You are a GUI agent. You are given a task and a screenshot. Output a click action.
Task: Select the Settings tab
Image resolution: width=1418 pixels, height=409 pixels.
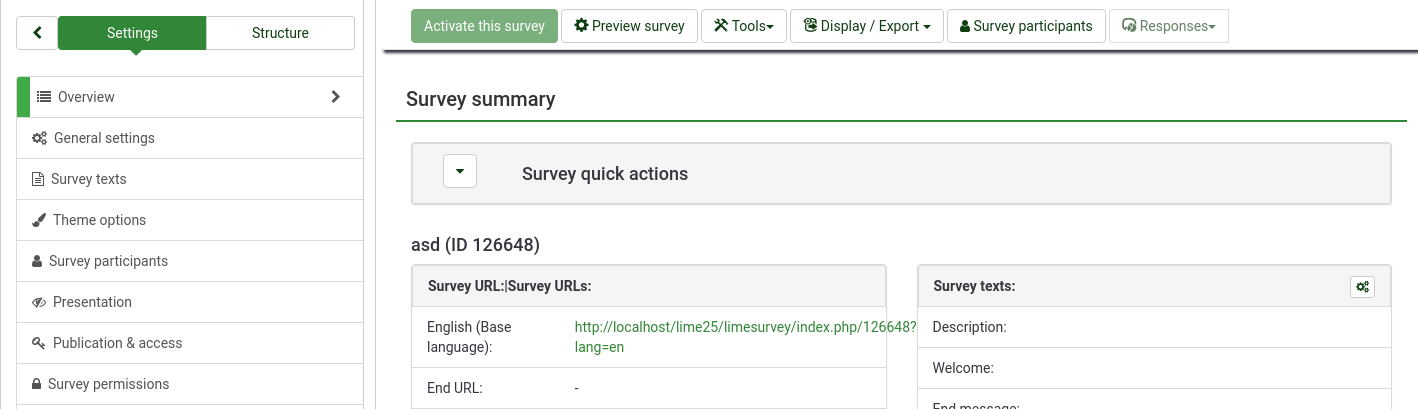point(132,33)
